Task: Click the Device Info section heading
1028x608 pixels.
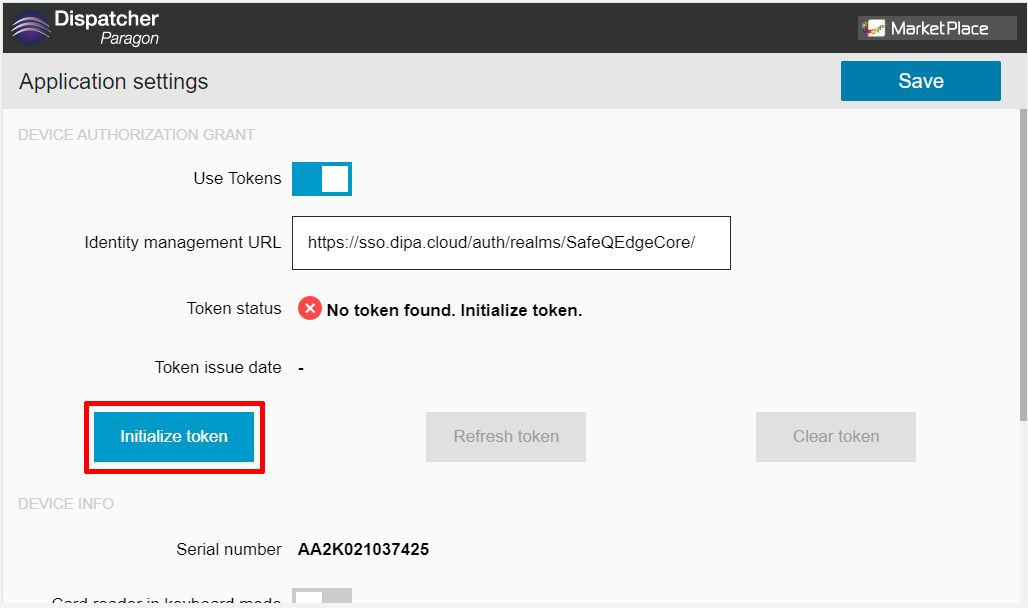Action: pos(66,504)
